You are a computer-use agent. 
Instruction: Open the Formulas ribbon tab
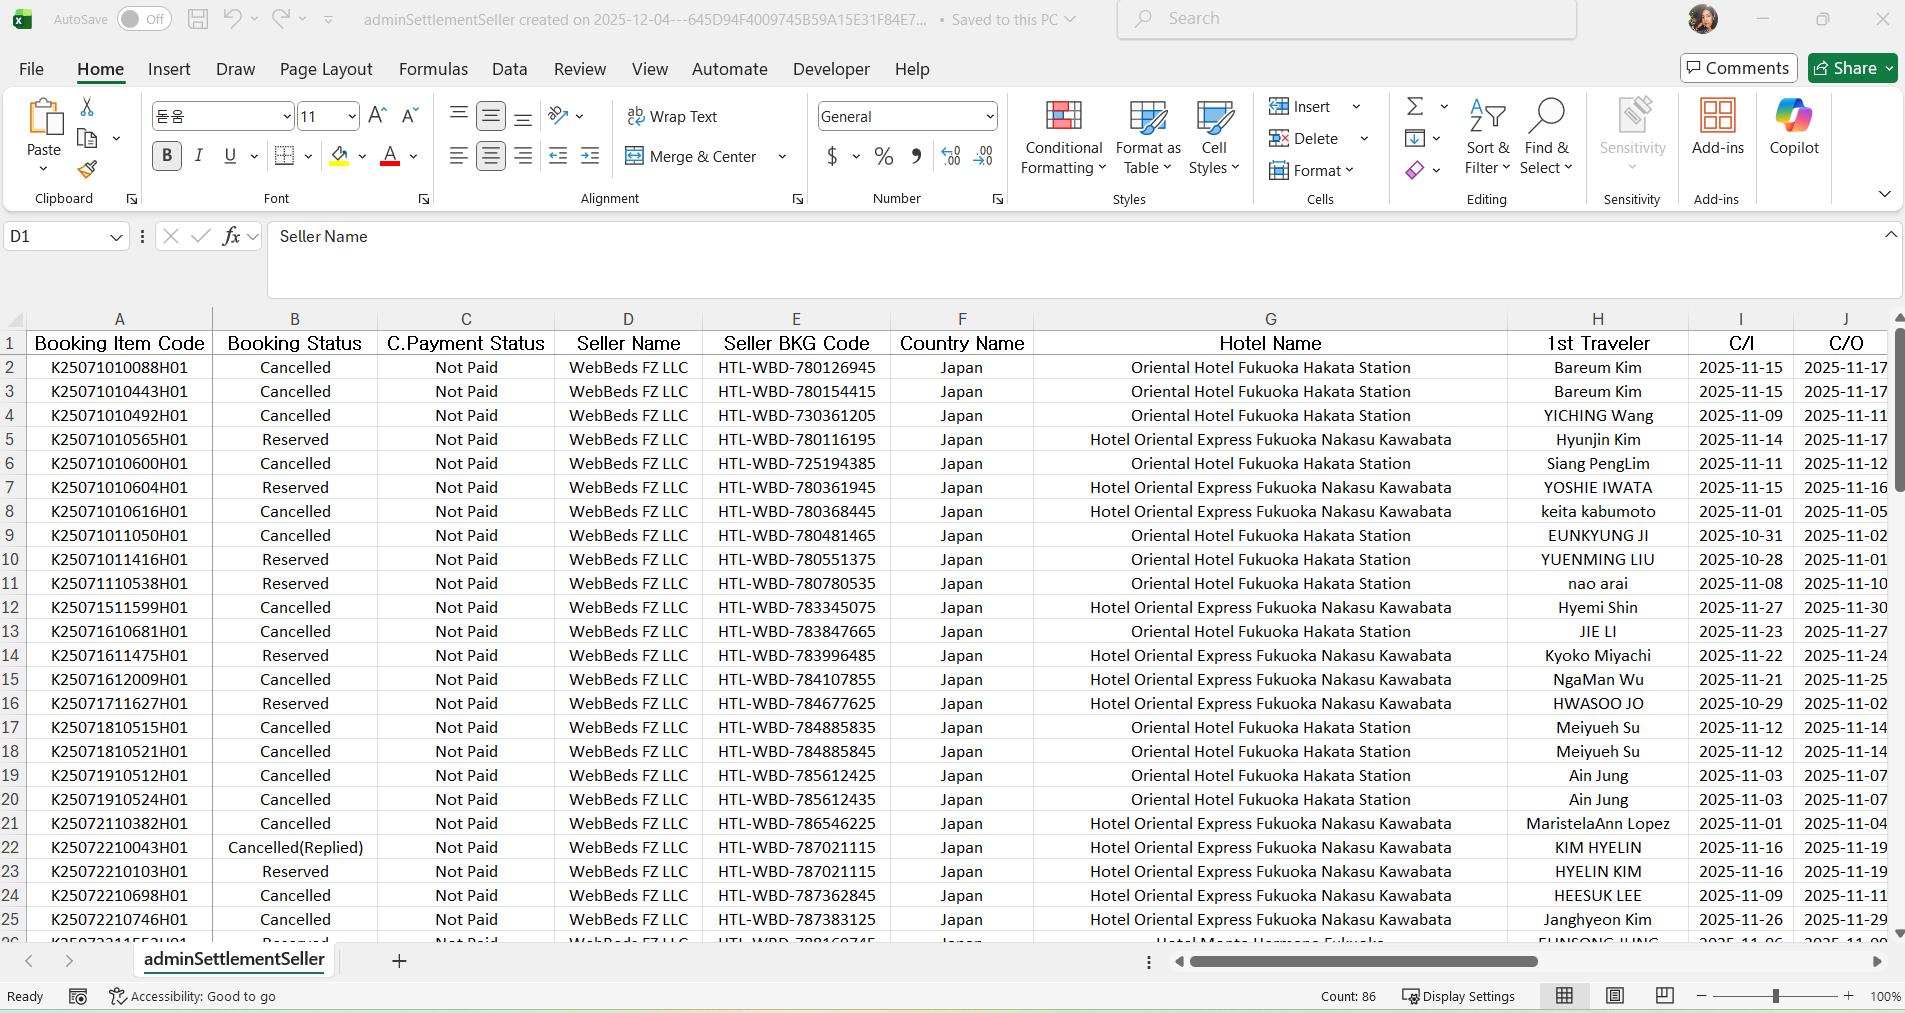click(x=433, y=69)
